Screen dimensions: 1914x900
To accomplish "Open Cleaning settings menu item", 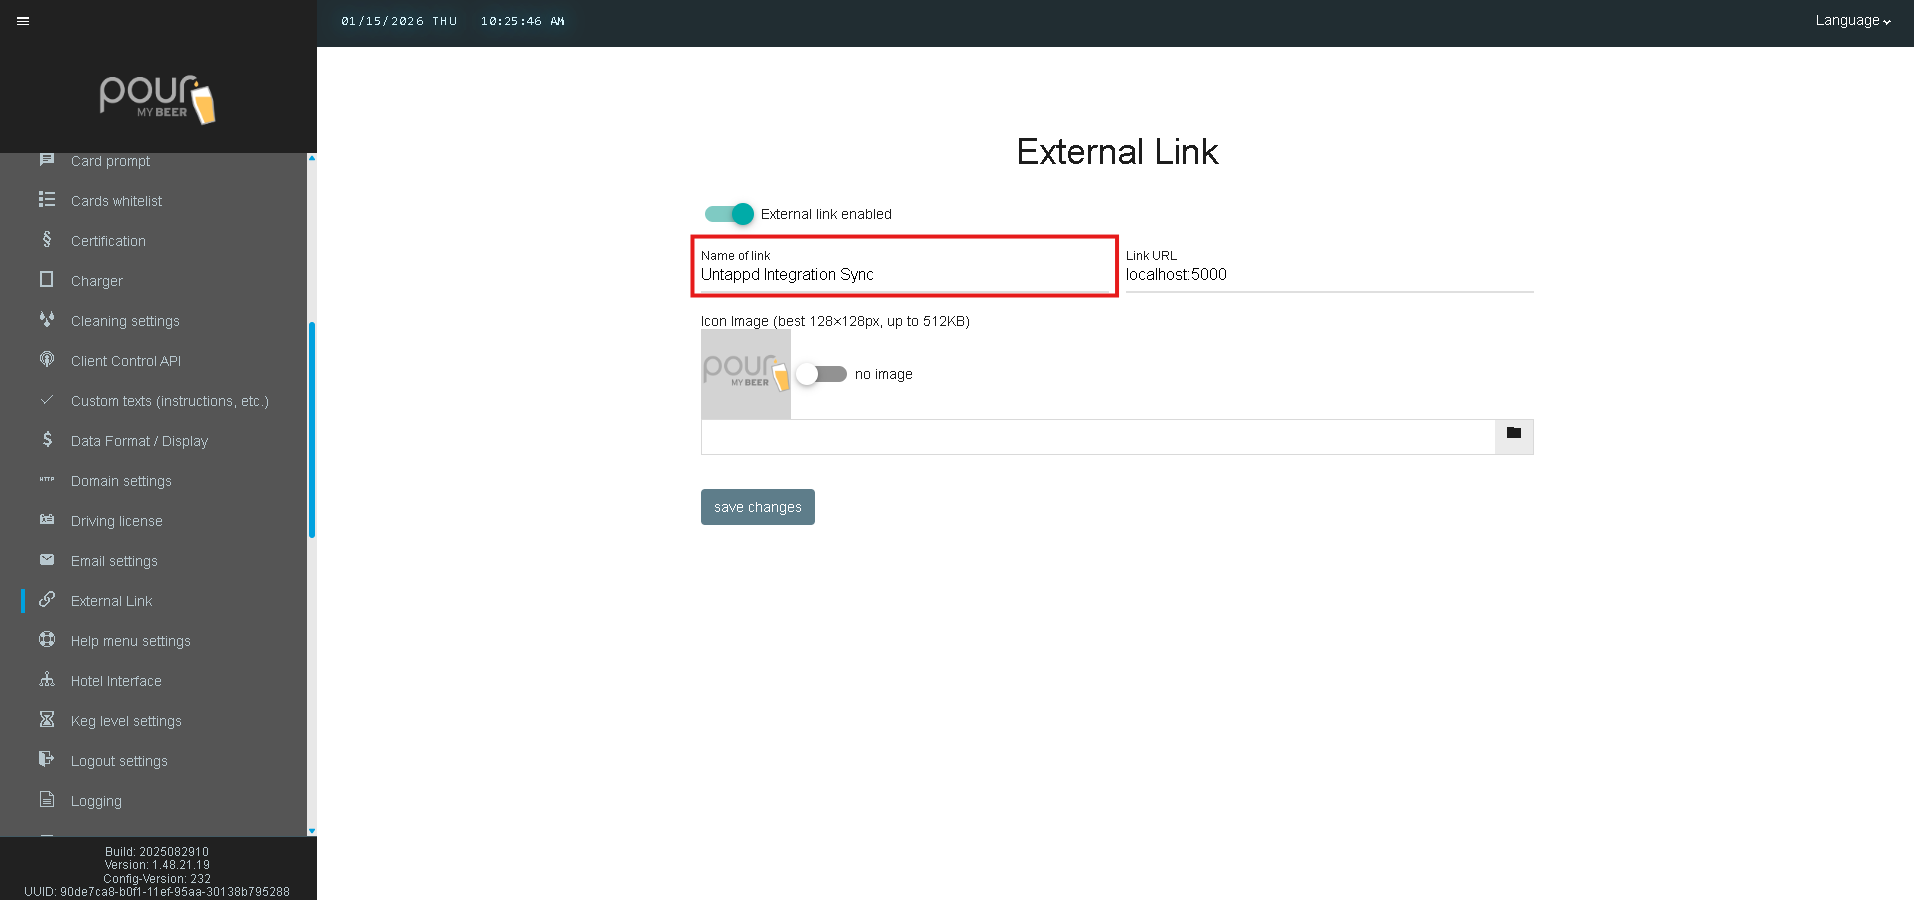I will click(125, 321).
